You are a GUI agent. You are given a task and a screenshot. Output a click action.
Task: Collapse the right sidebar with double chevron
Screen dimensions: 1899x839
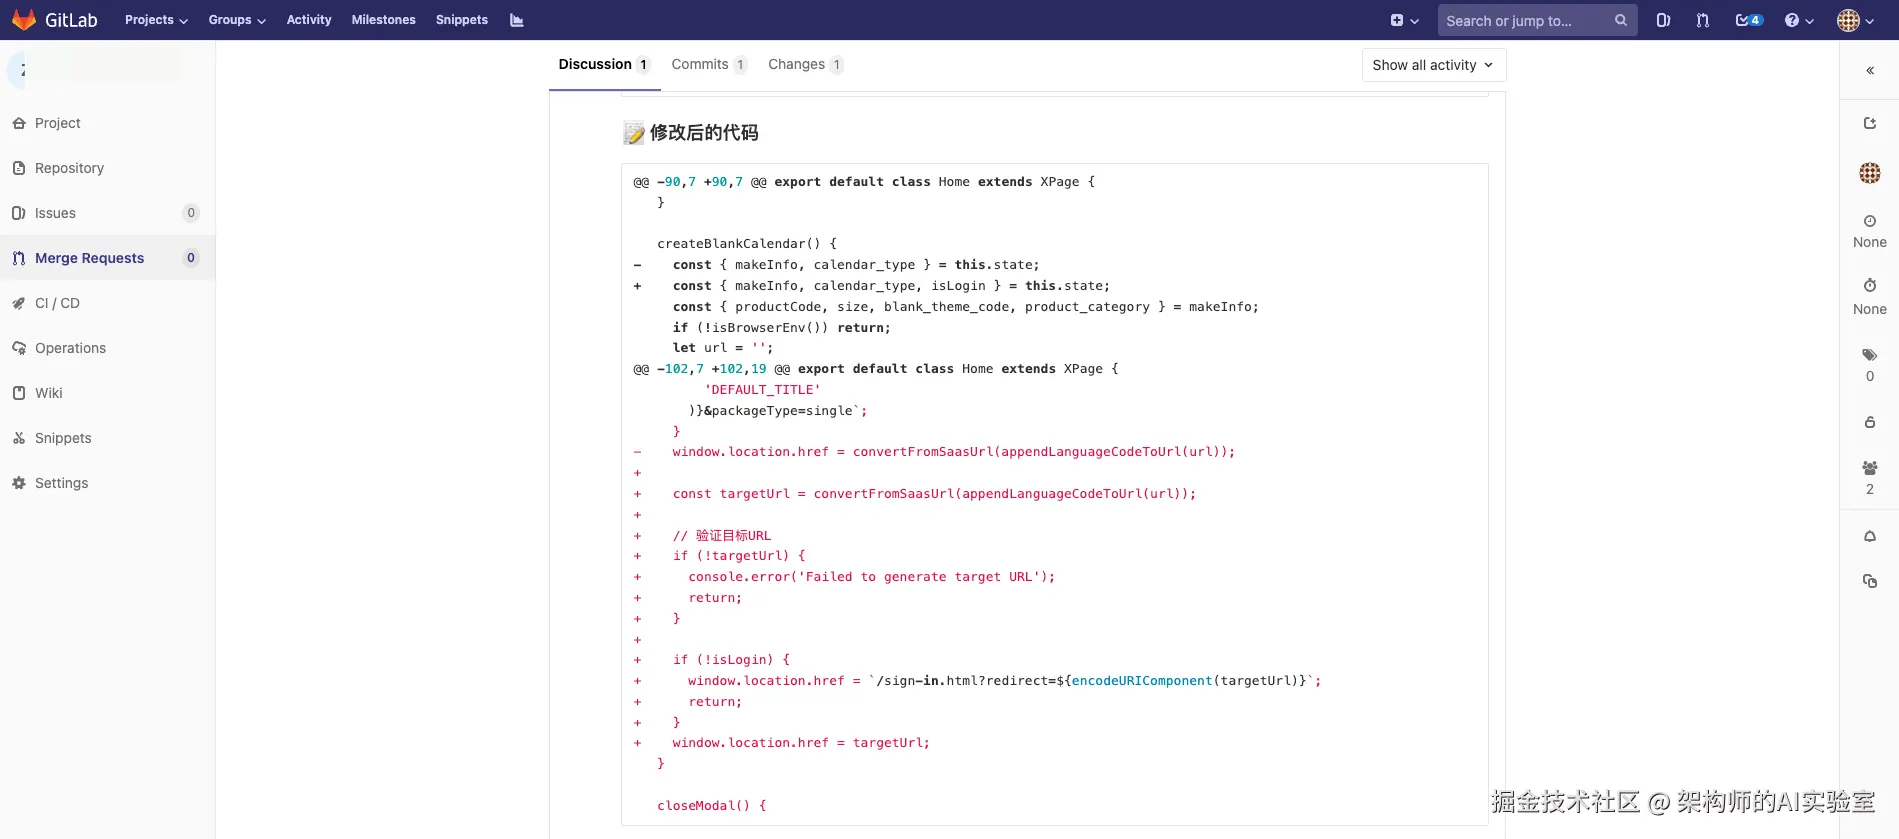point(1870,70)
